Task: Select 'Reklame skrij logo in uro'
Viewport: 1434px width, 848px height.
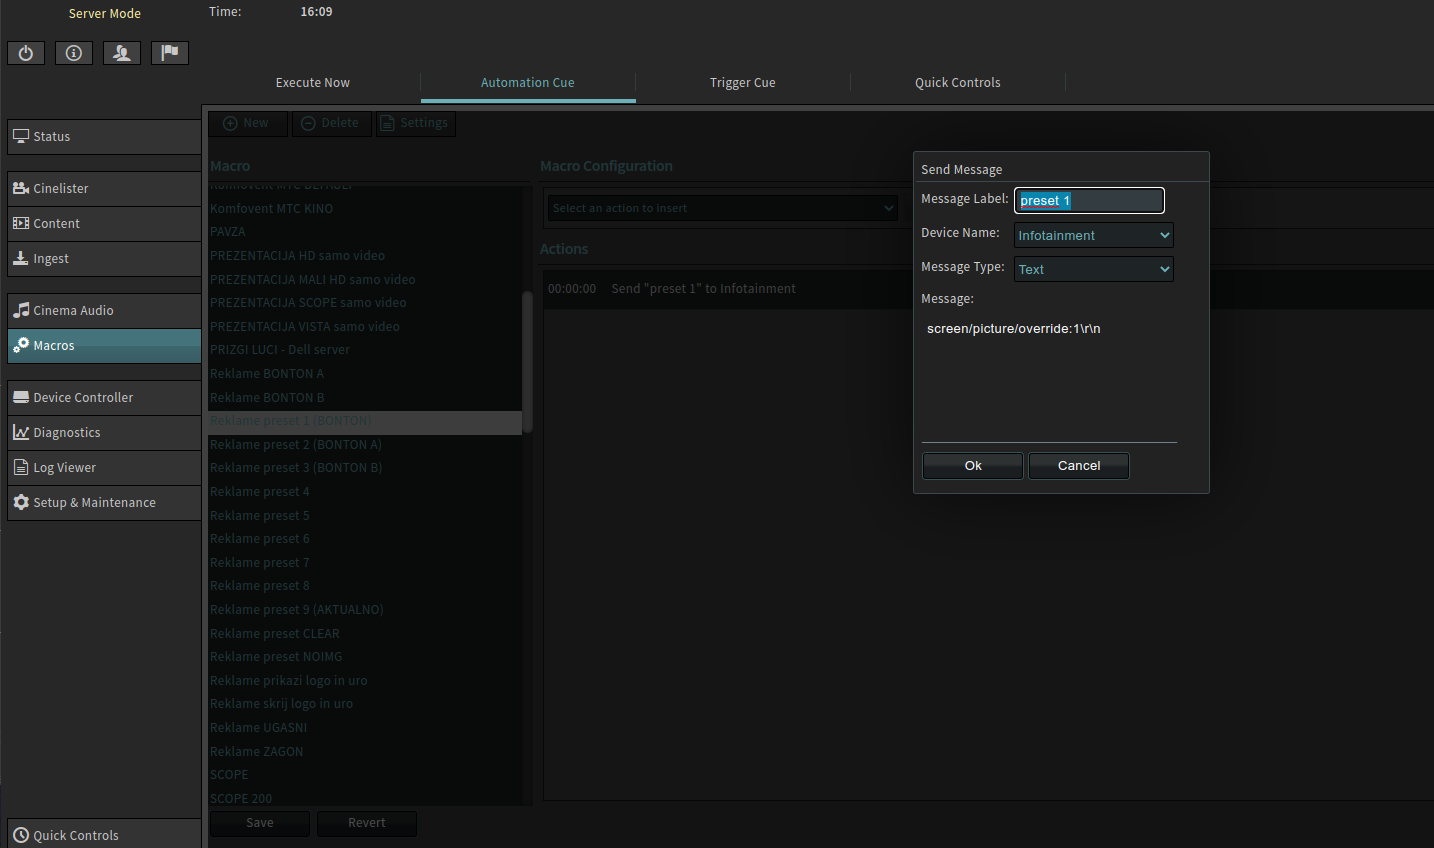Action: pyautogui.click(x=365, y=704)
